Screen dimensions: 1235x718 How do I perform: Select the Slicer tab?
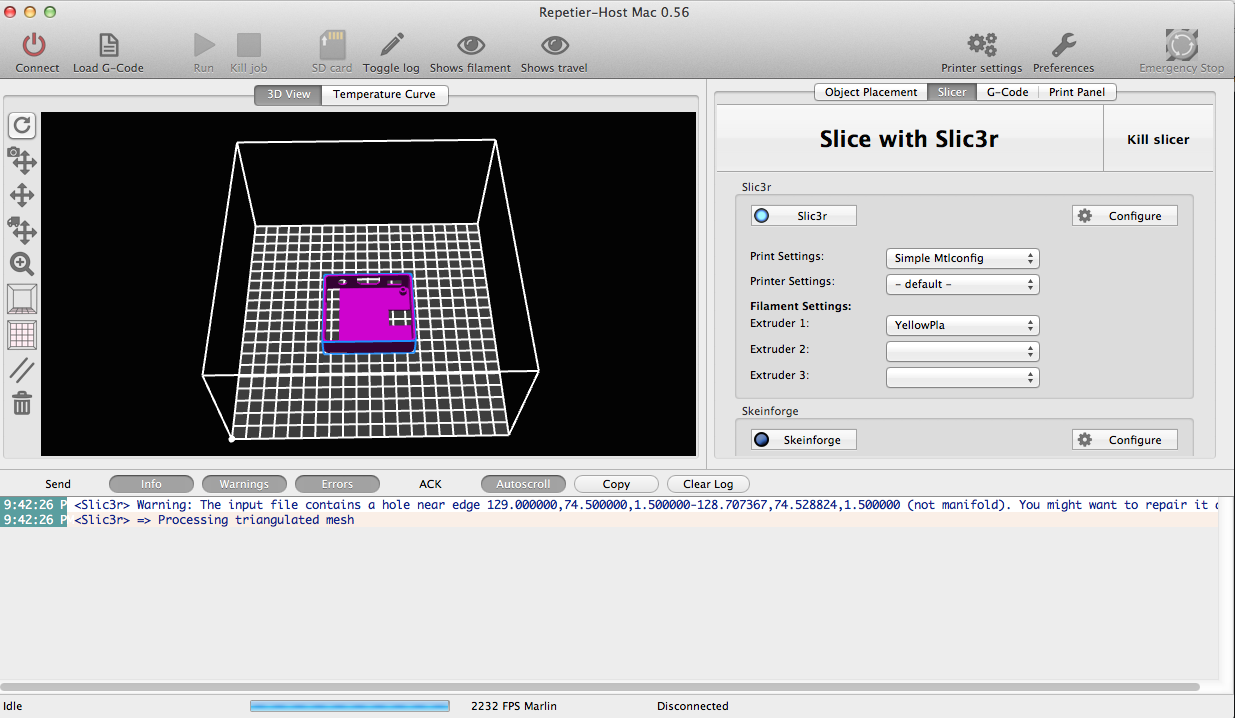[952, 92]
